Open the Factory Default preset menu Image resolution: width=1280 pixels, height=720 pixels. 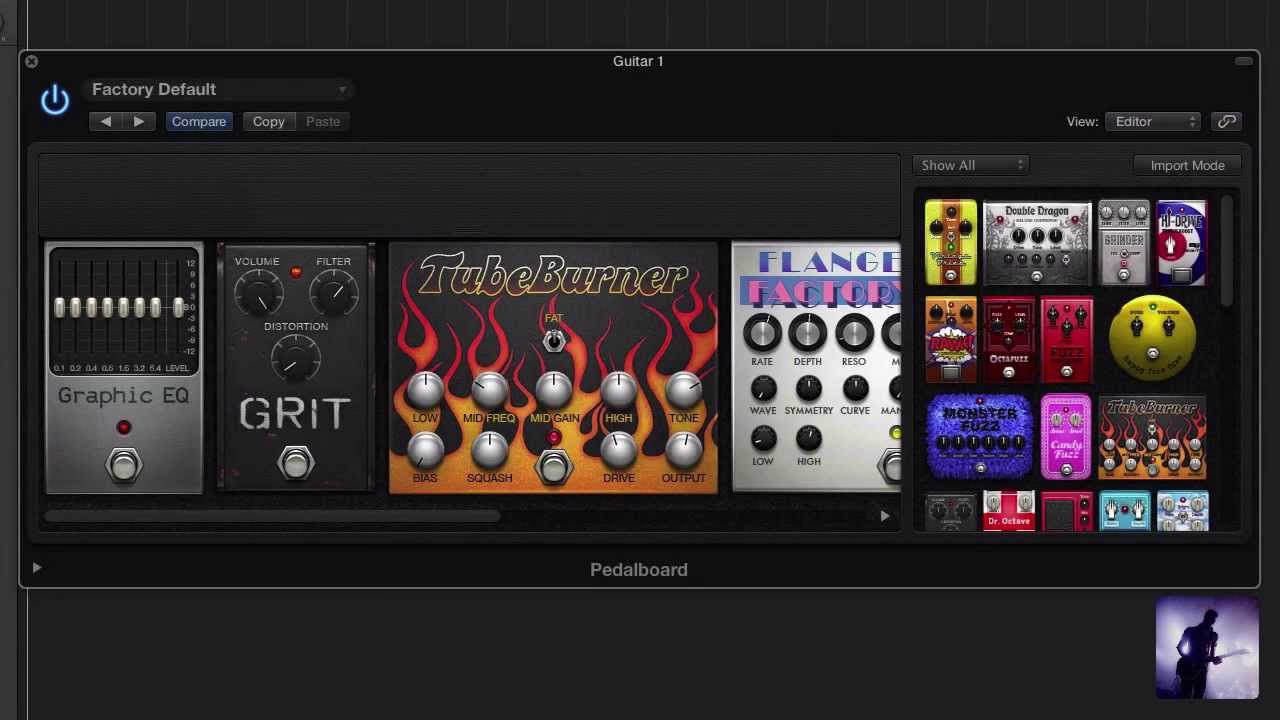(219, 89)
